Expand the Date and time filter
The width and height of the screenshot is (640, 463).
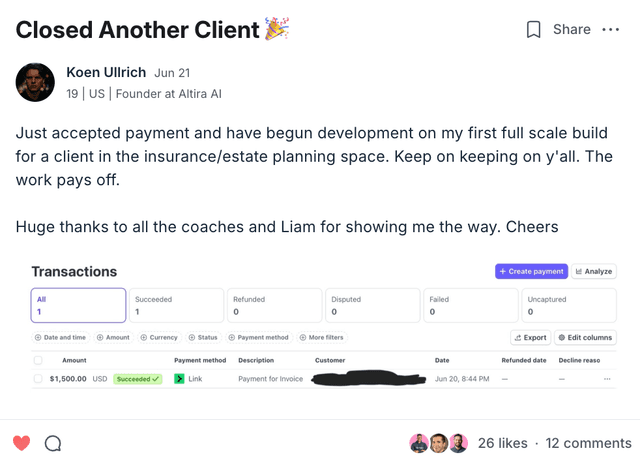click(60, 338)
